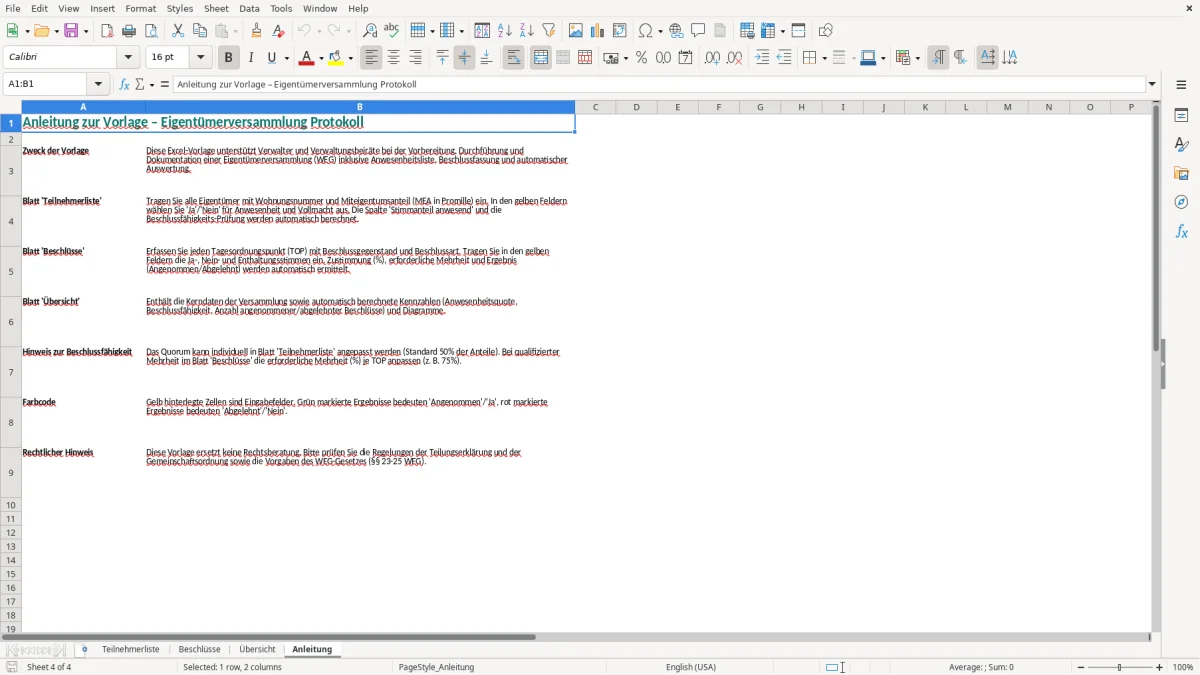Open sidebar Functions deck
This screenshot has width=1200, height=675.
pyautogui.click(x=1181, y=231)
